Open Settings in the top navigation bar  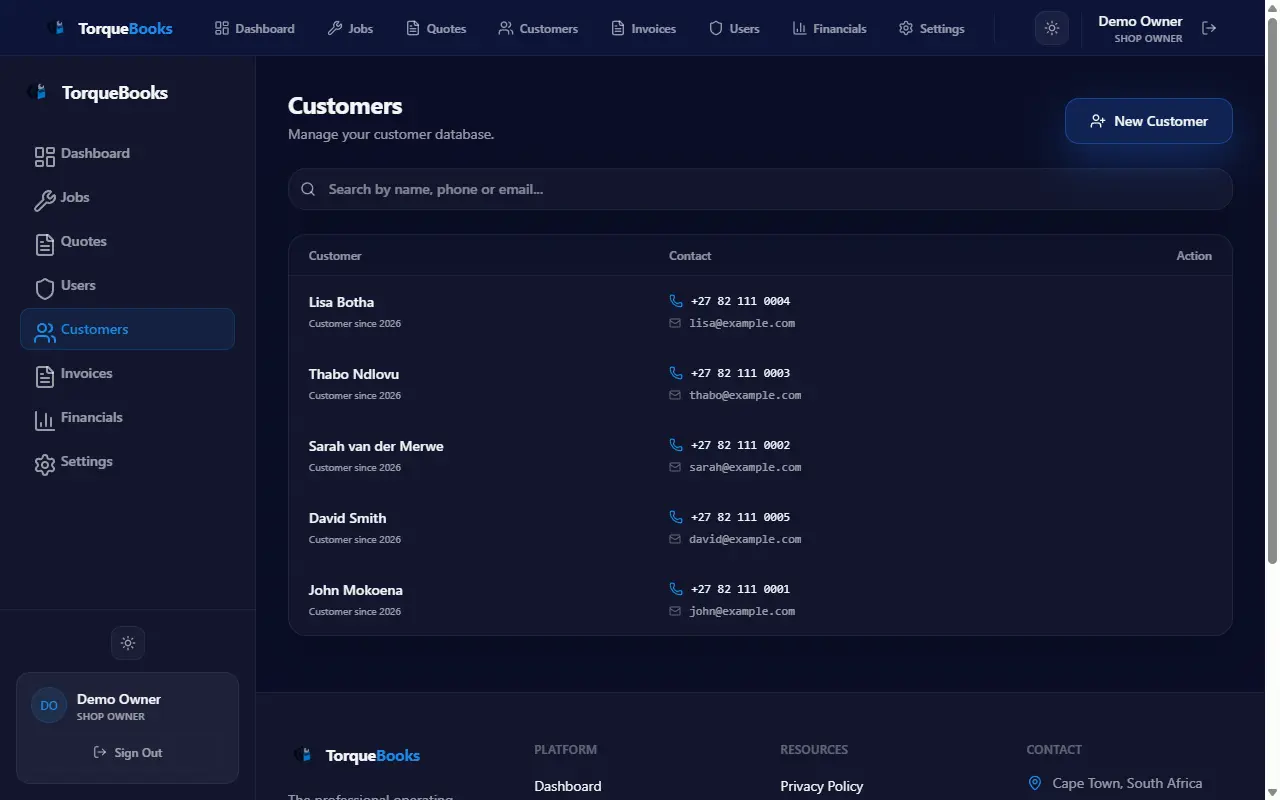pos(932,28)
